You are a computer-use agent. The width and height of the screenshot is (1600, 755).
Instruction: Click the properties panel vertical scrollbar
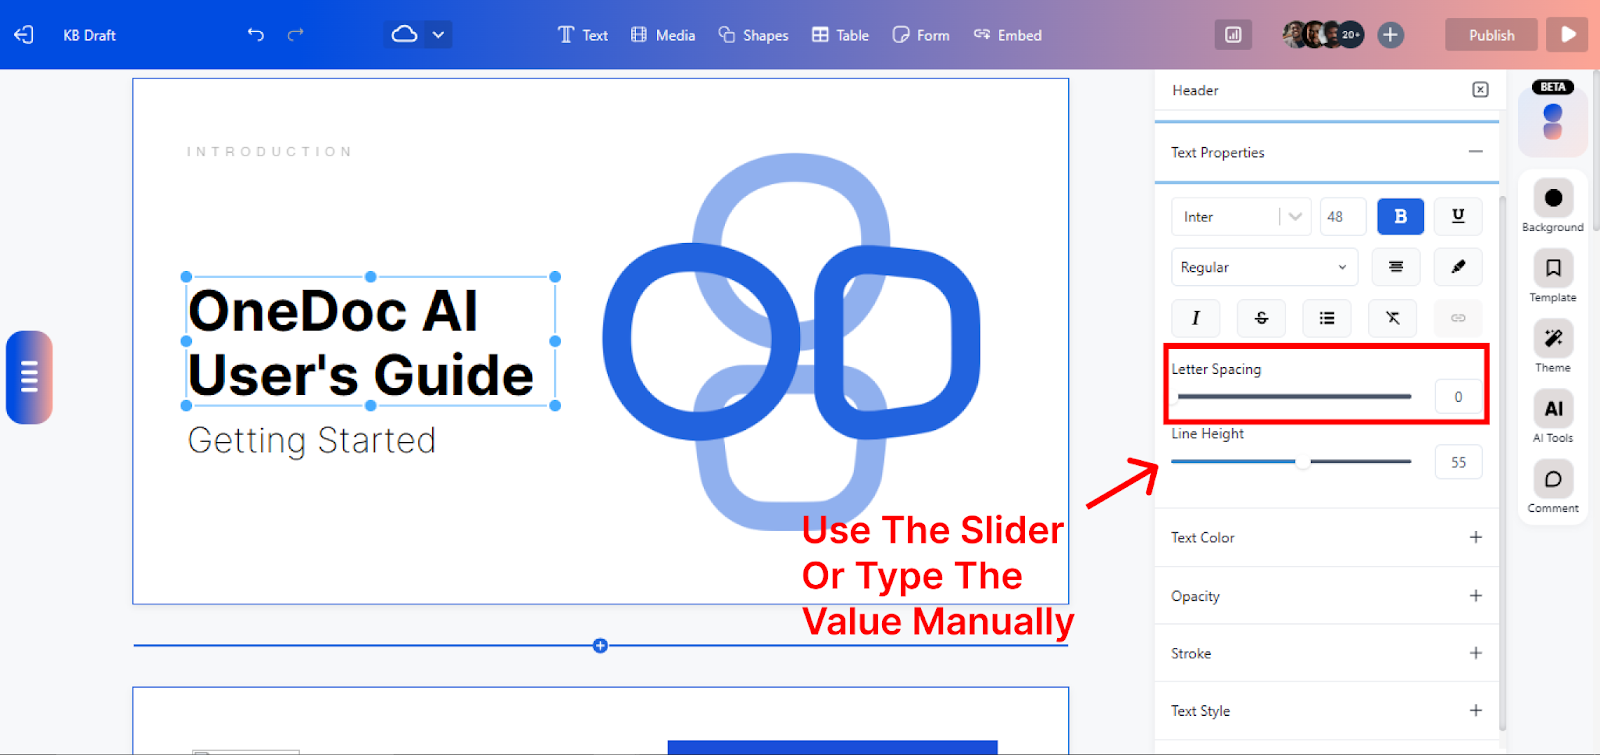[1502, 462]
